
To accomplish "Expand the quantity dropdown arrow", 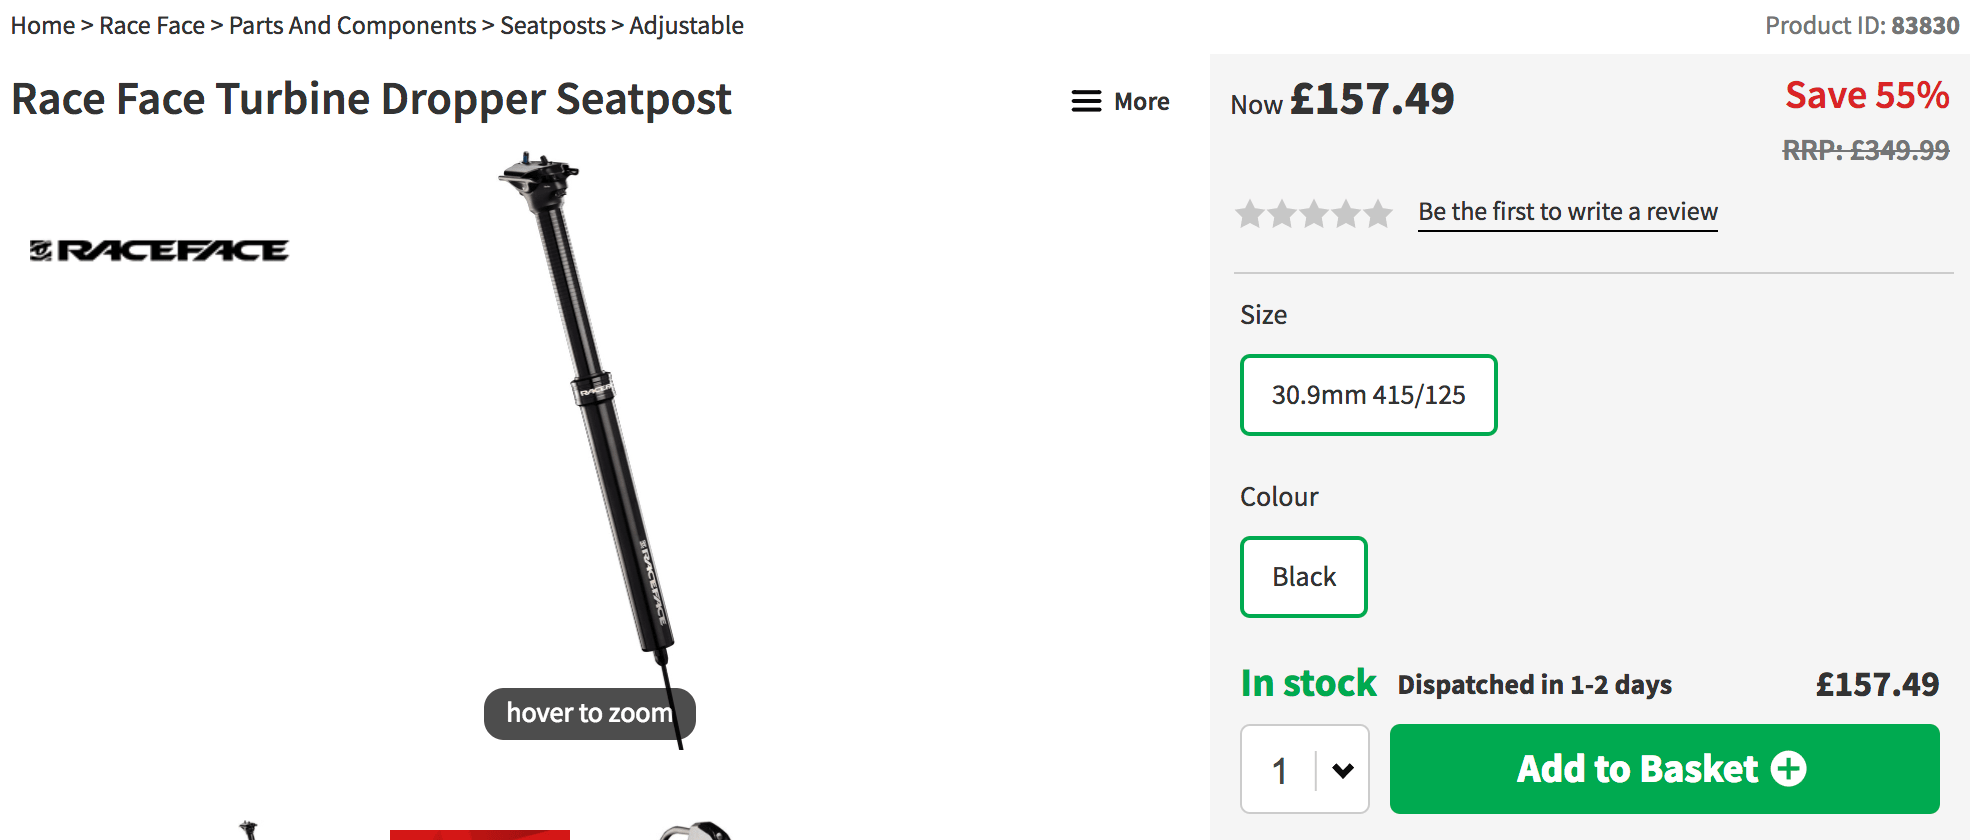I will point(1343,770).
